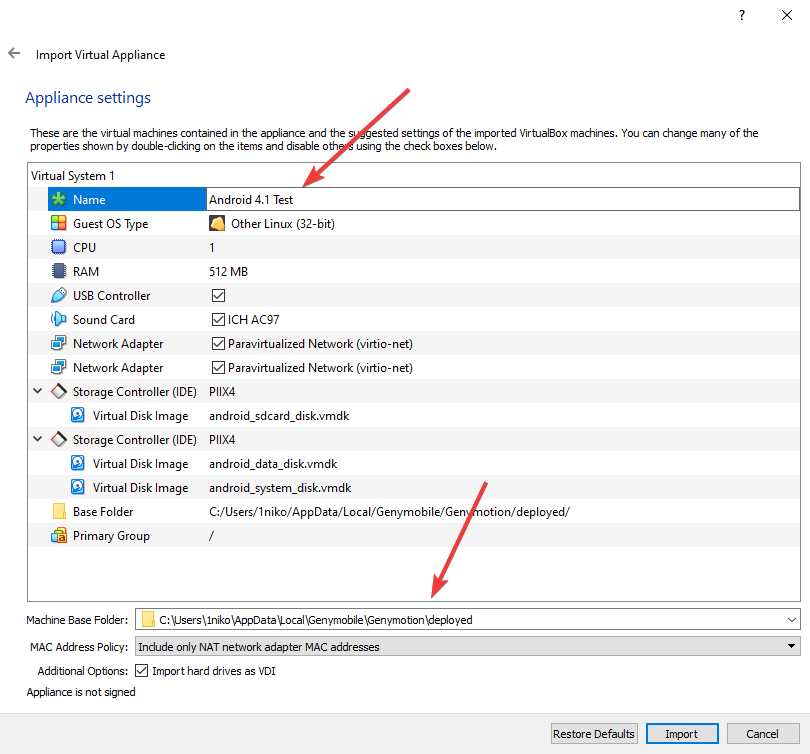This screenshot has height=754, width=810.
Task: Click the first PIIX4 controller value
Action: pos(222,391)
